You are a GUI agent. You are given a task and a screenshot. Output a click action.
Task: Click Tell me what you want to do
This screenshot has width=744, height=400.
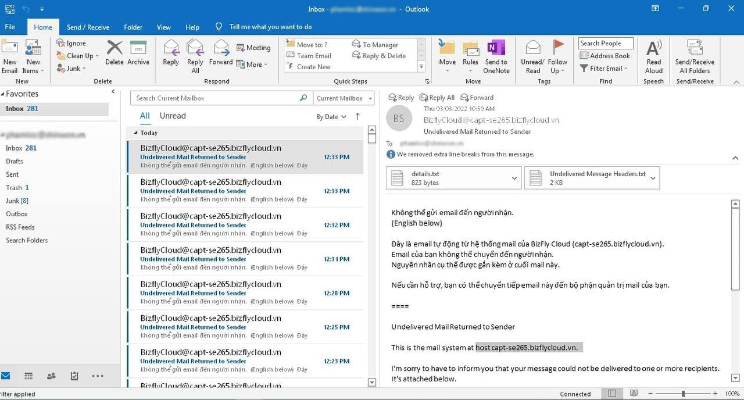(x=270, y=27)
